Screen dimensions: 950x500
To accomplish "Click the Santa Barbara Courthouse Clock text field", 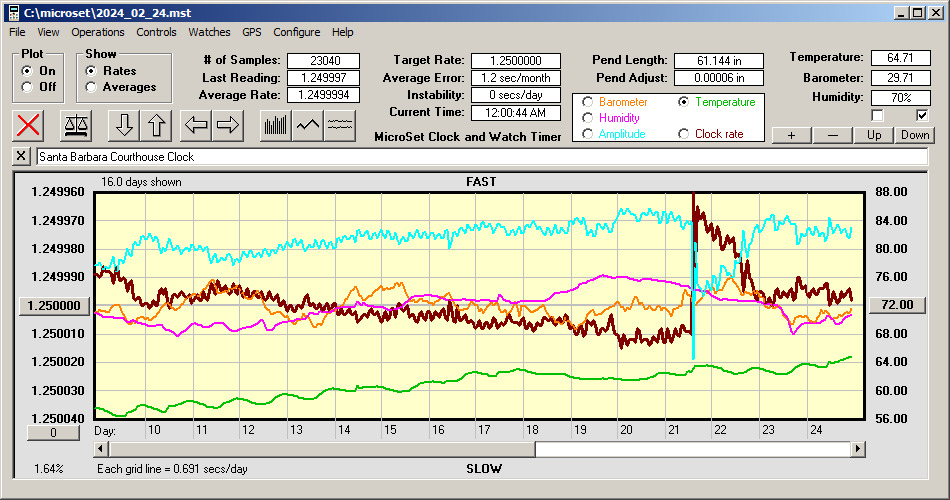I will 480,157.
